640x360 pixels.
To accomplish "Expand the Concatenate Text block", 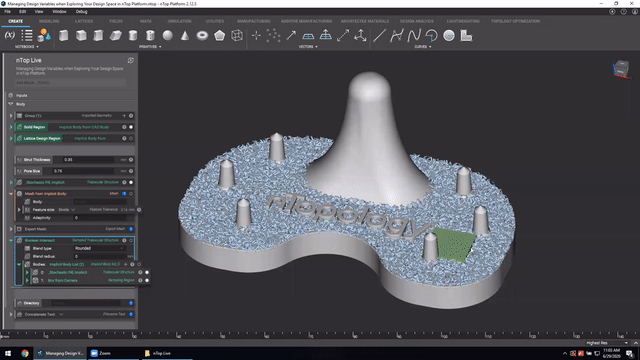I will [x=11, y=314].
